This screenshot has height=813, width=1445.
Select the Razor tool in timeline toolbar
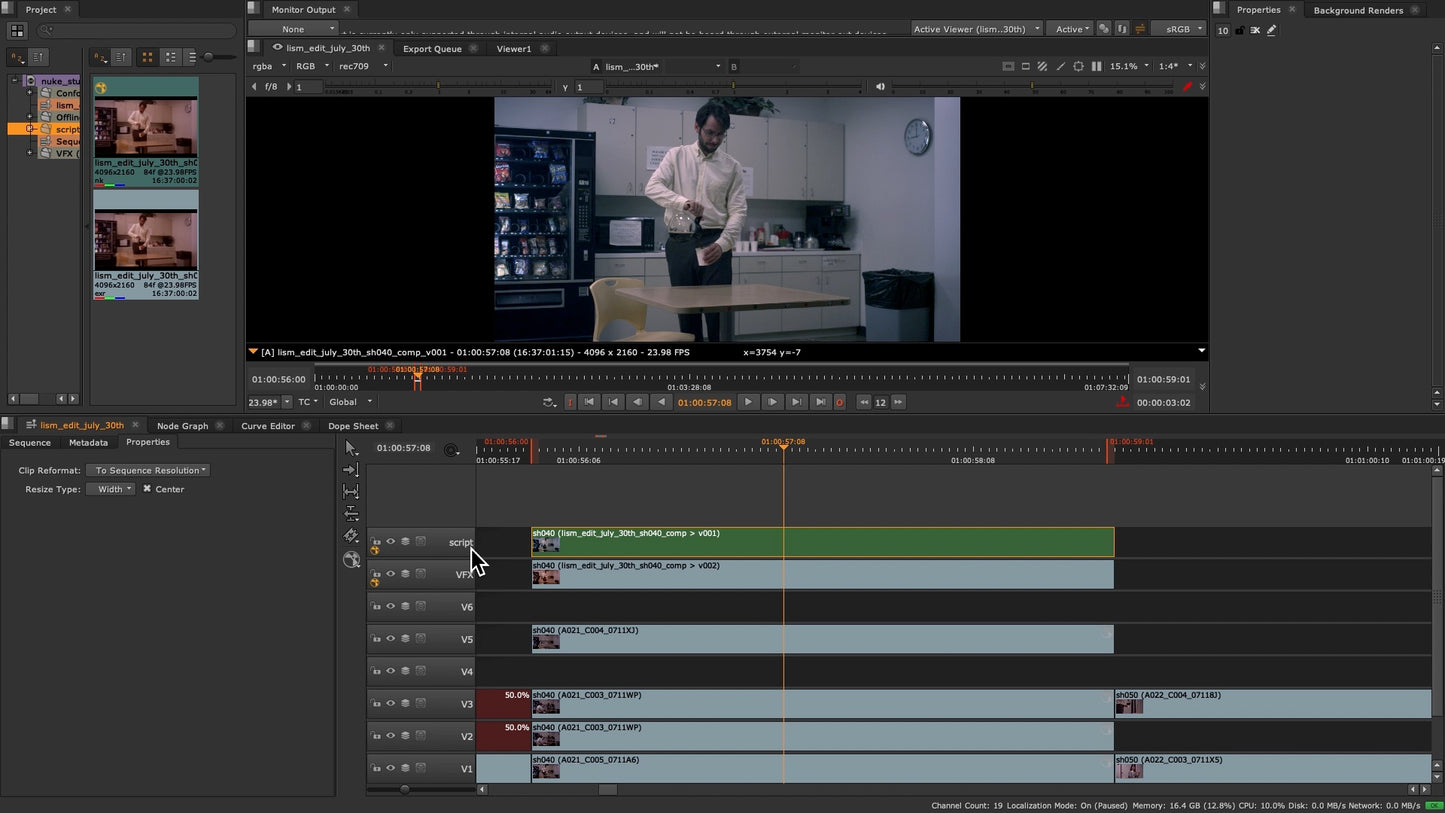(351, 536)
